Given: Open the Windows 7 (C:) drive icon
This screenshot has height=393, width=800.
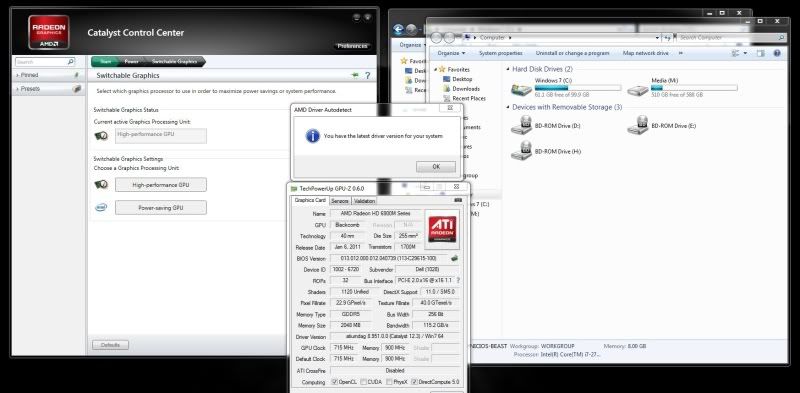Looking at the screenshot, I should tap(521, 89).
